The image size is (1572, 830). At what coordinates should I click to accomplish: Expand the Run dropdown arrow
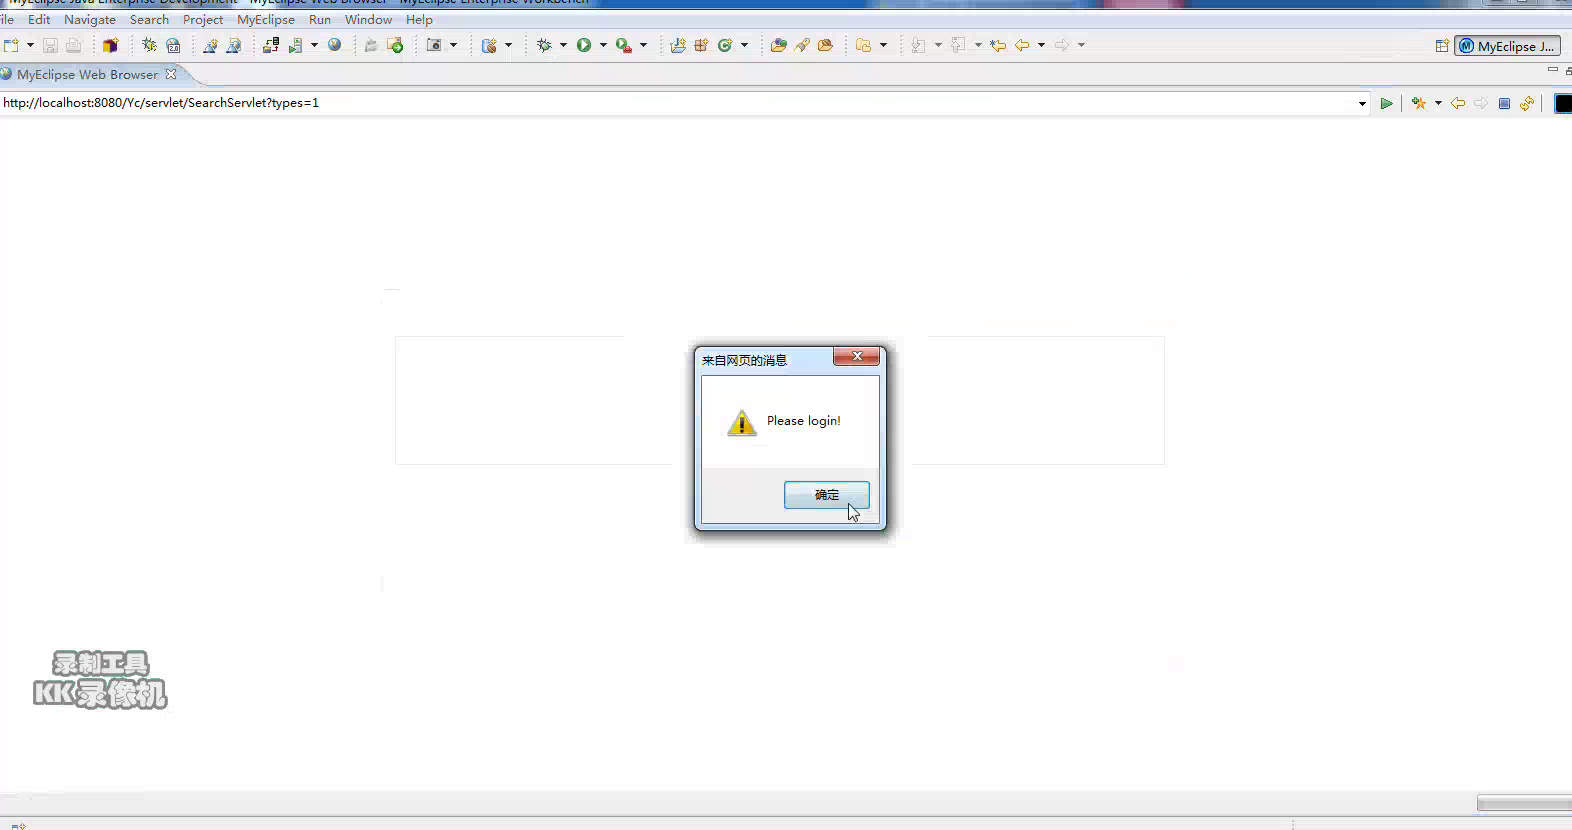coord(603,45)
